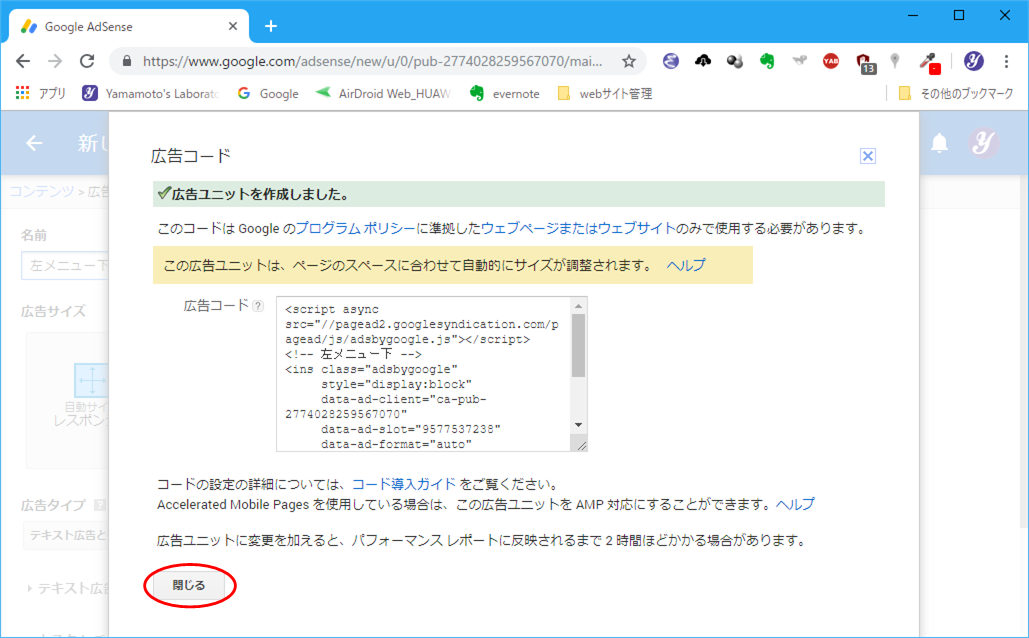Click the eyedropper extension icon
The height and width of the screenshot is (638, 1029).
point(930,63)
